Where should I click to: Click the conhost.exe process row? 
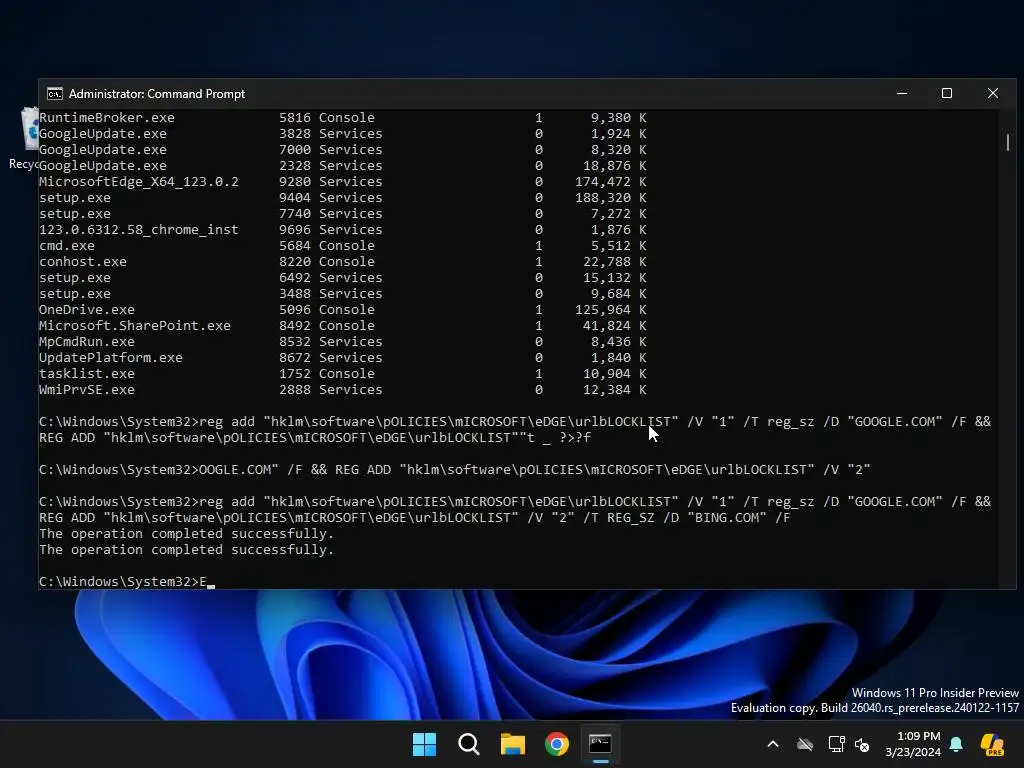[x=343, y=262]
